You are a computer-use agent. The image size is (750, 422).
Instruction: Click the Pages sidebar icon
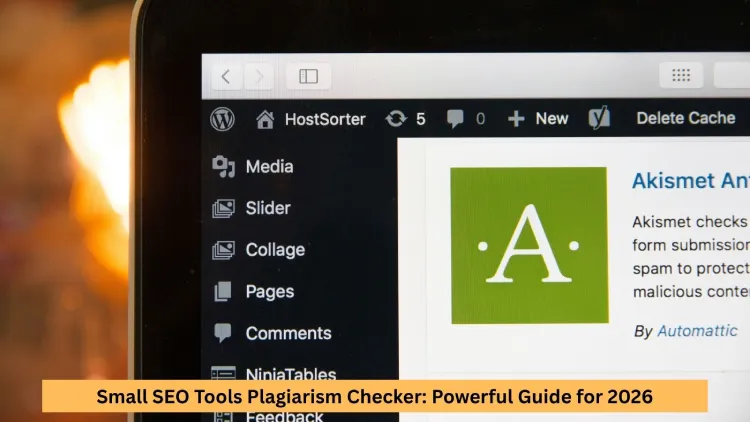click(223, 291)
